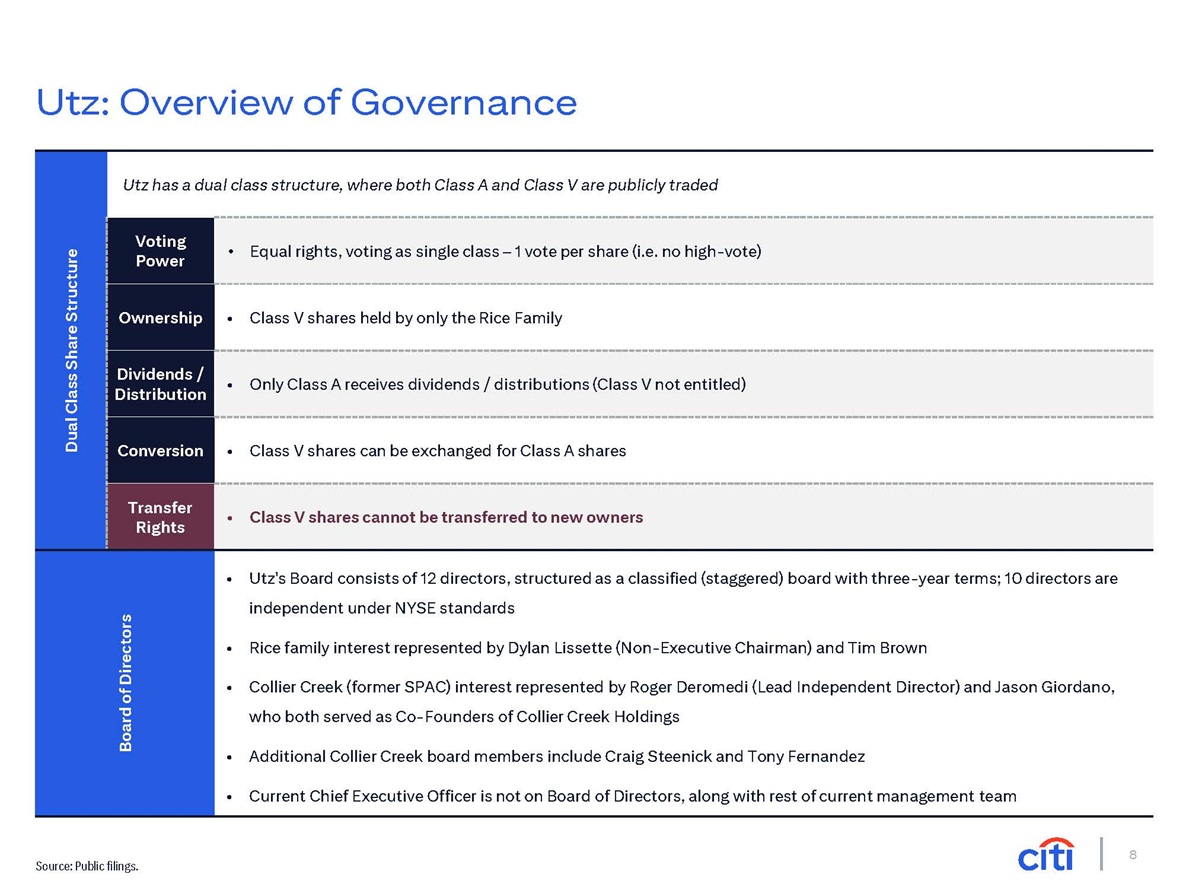Click the 'Additional Collier Creek board members' bullet

pos(557,757)
